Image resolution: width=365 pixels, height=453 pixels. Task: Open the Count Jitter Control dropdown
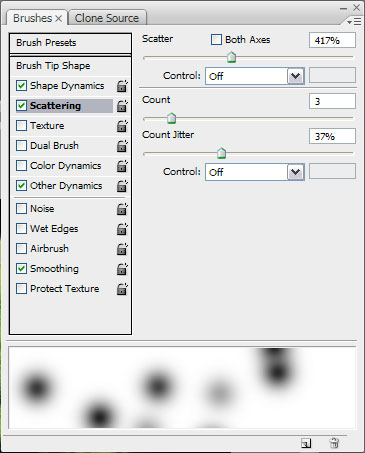click(x=255, y=172)
